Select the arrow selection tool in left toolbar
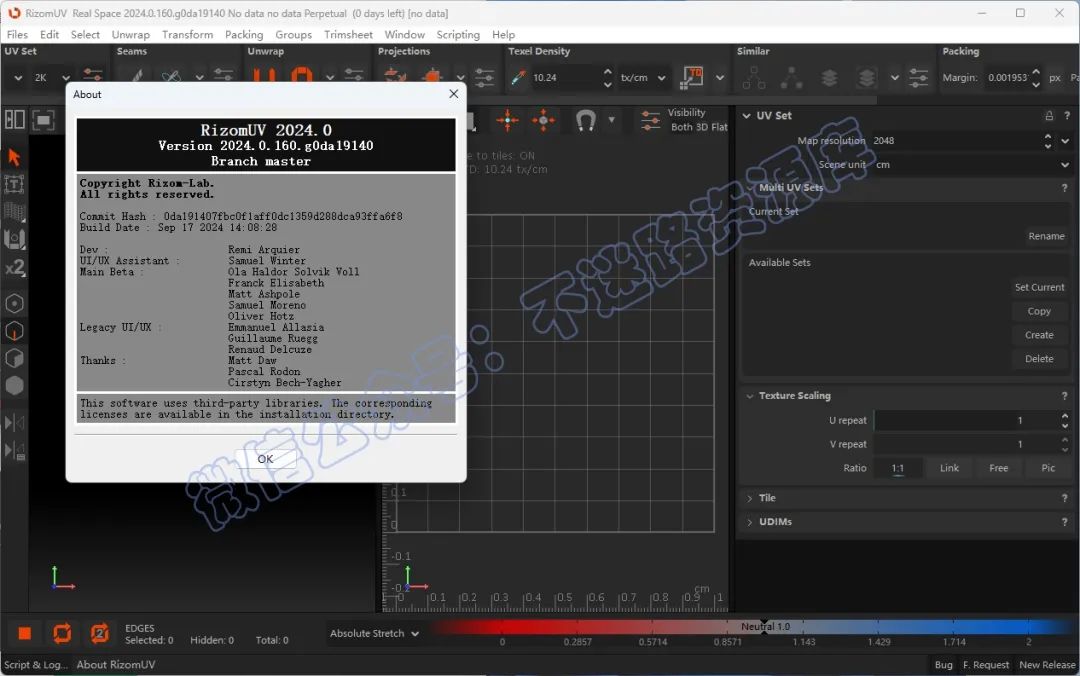This screenshot has height=676, width=1080. click(x=14, y=157)
